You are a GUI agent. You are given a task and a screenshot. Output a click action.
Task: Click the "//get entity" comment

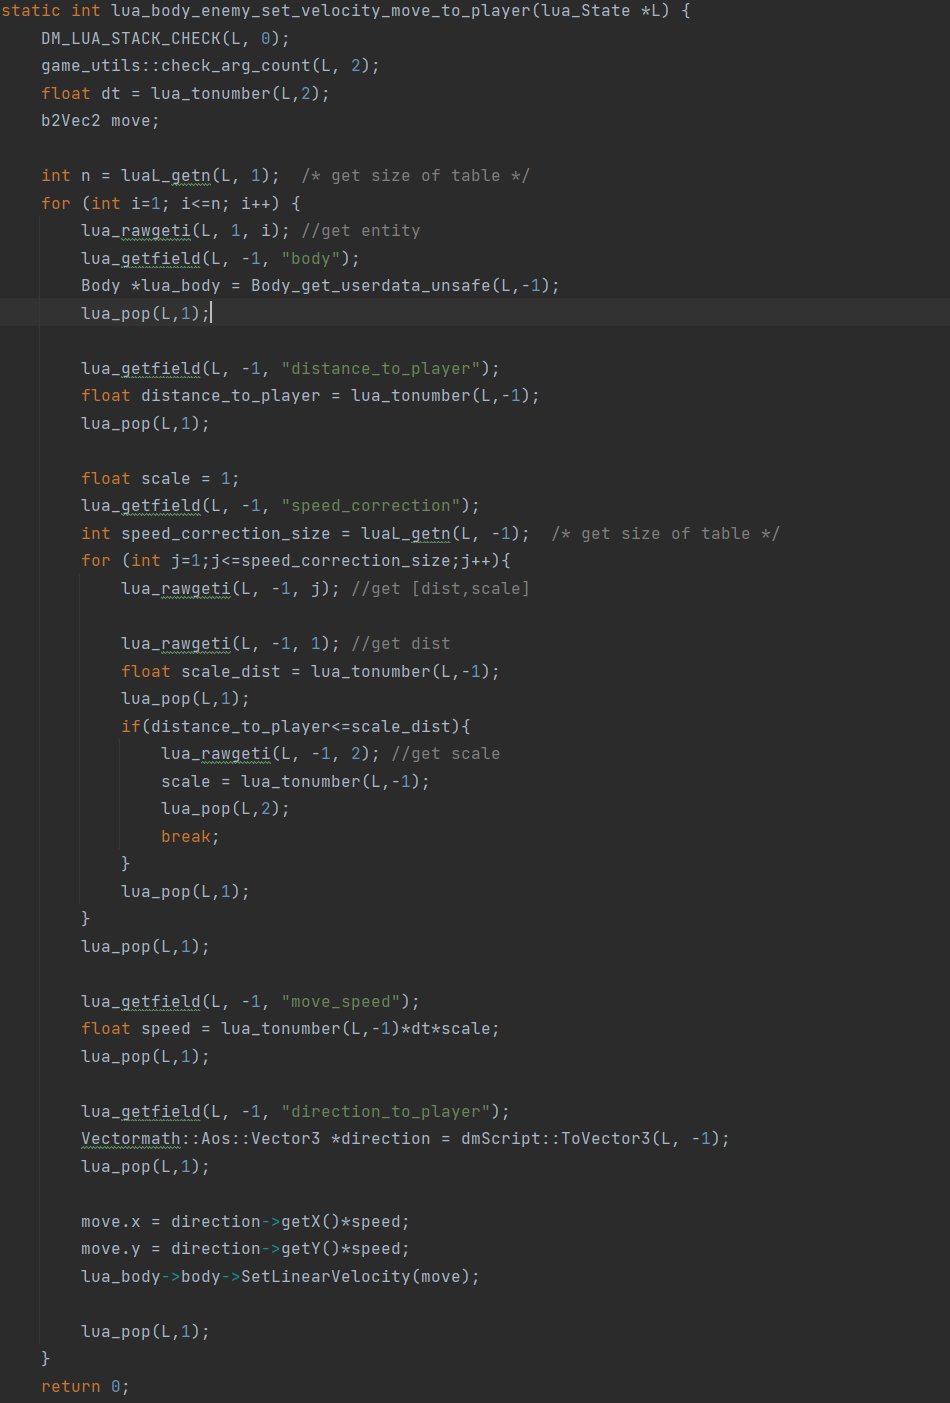(x=360, y=231)
